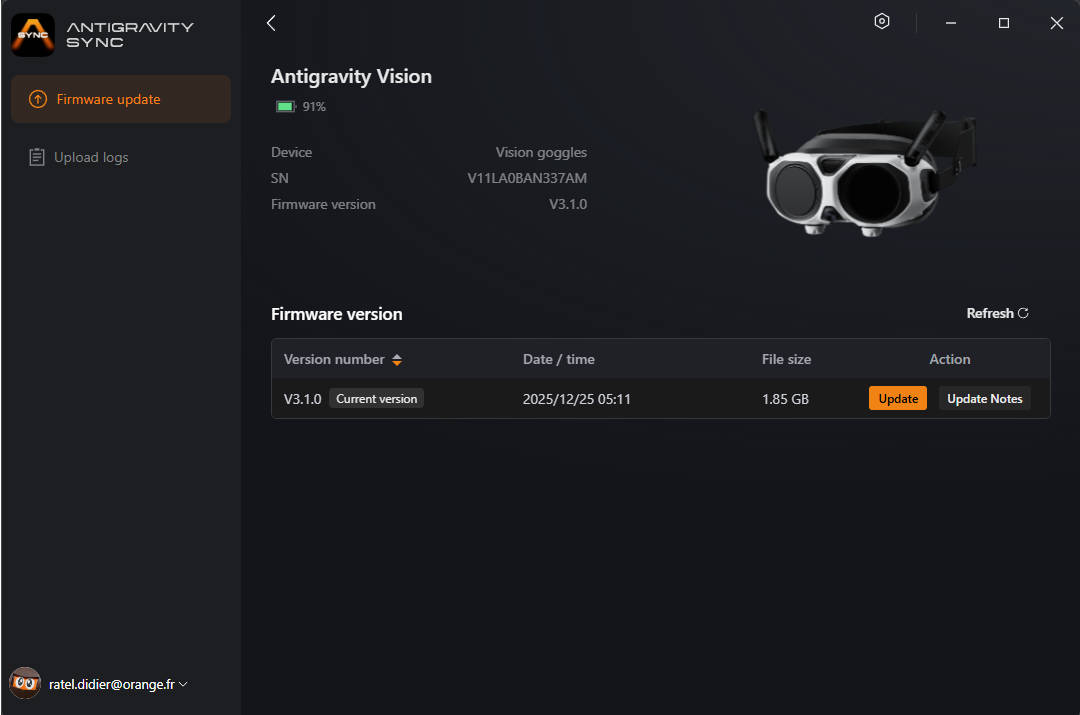
Task: Click the 1.85 GB file size cell
Action: click(x=785, y=399)
